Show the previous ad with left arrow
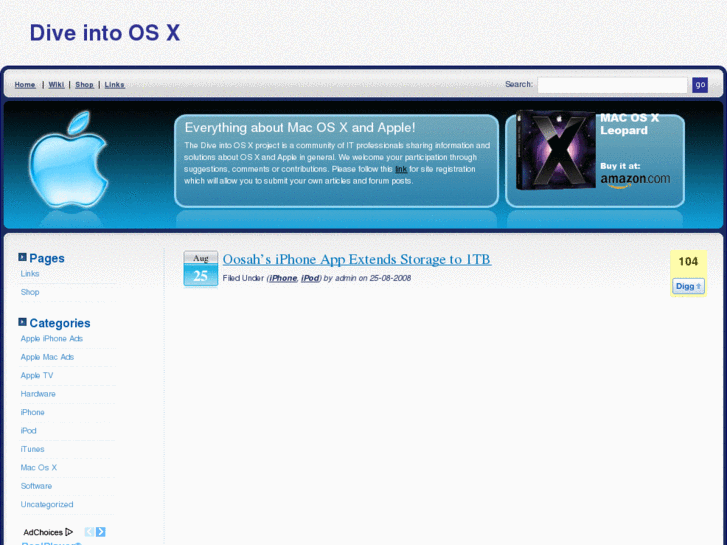 (89, 532)
